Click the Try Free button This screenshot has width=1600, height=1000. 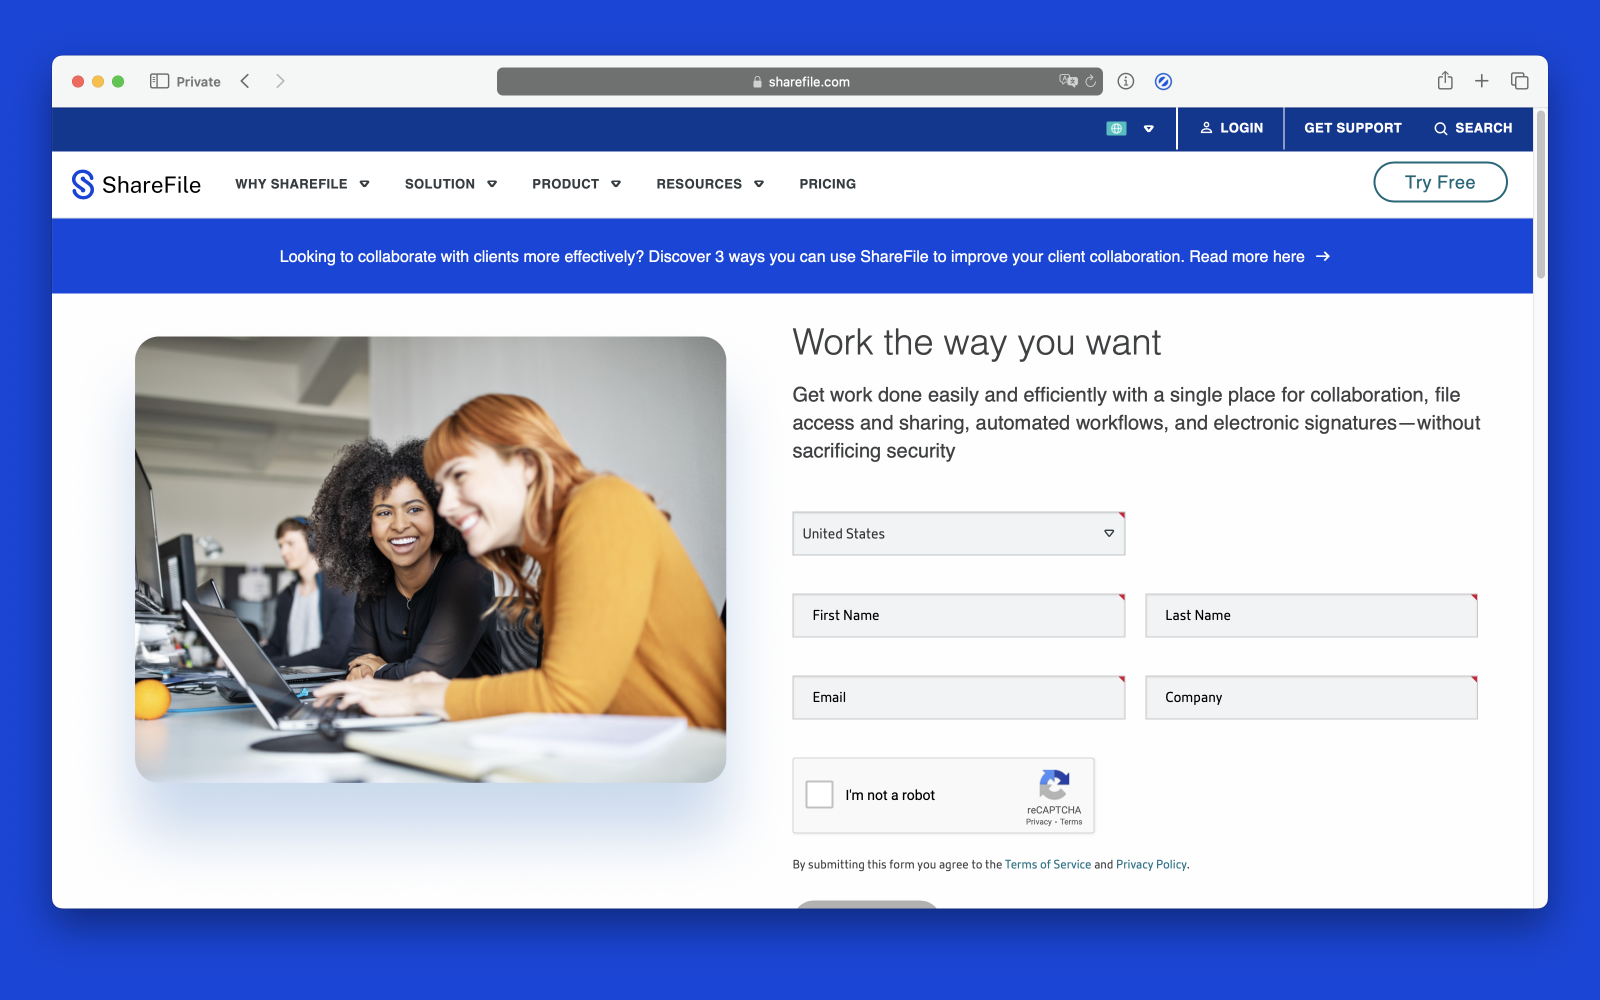point(1440,182)
